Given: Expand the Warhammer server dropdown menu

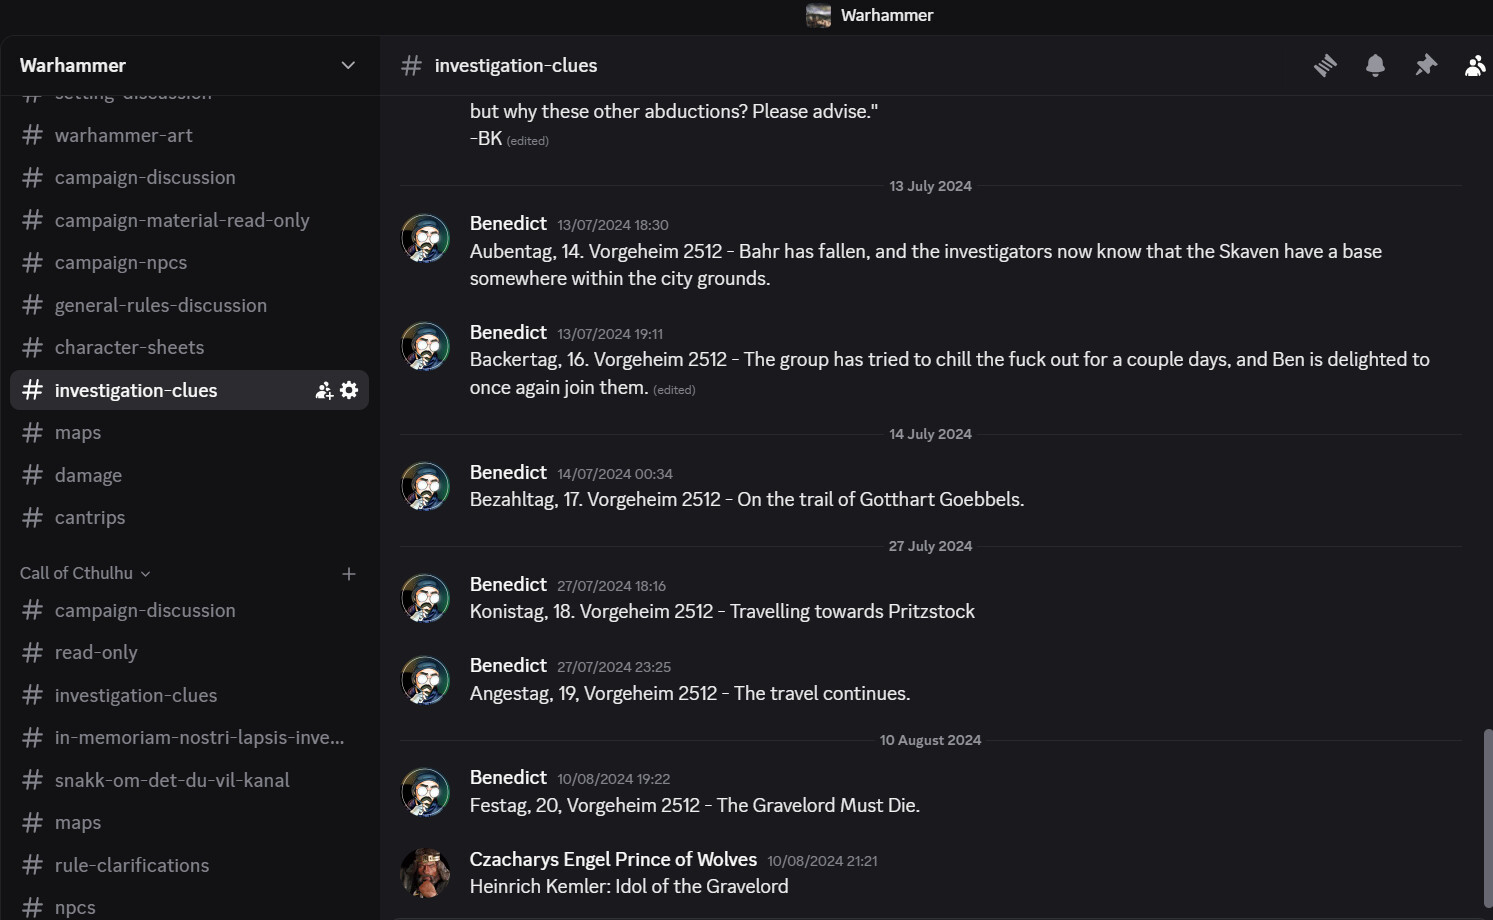Looking at the screenshot, I should tap(348, 66).
